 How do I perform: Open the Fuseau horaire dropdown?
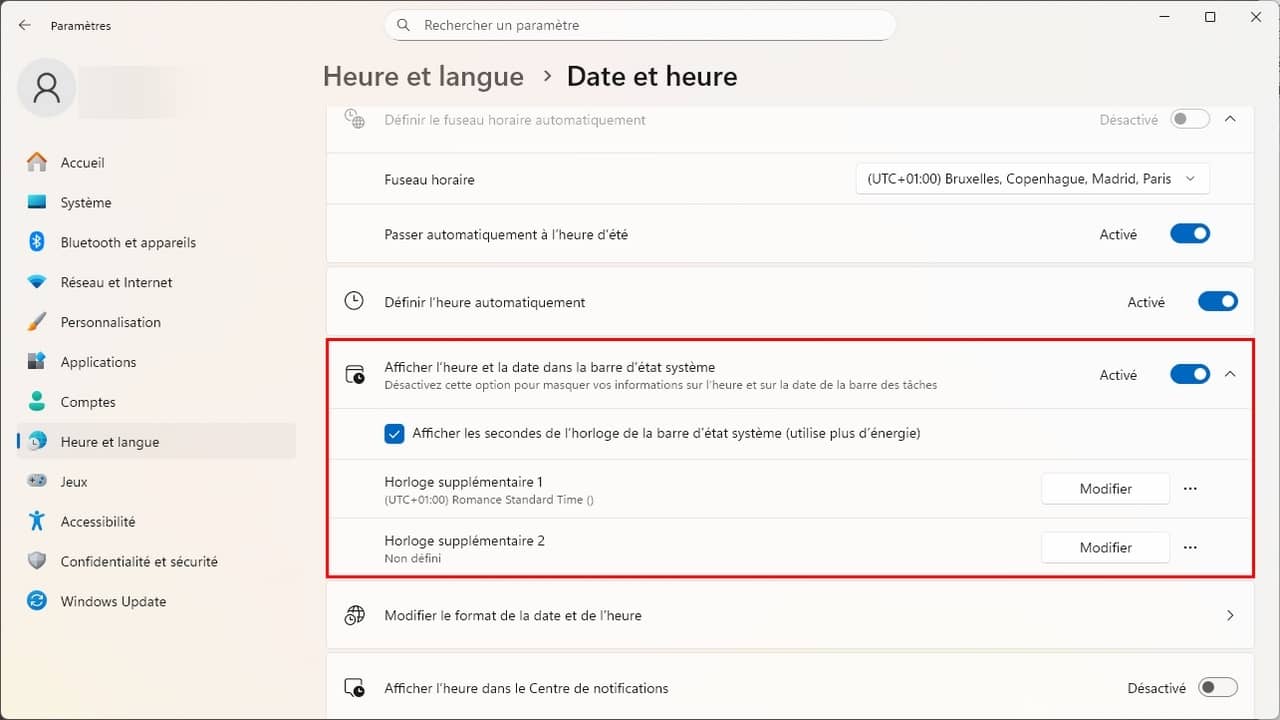coord(1032,179)
